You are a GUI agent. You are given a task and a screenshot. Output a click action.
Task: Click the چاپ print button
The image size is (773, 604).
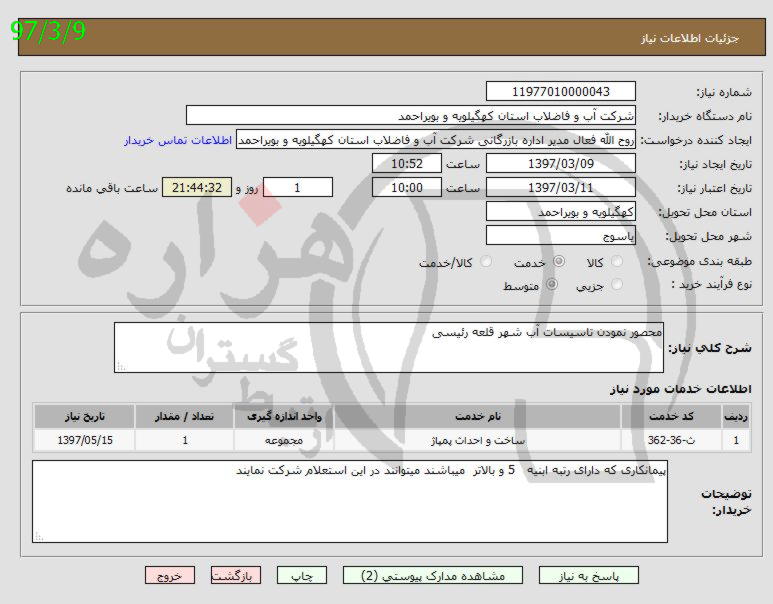tap(302, 575)
